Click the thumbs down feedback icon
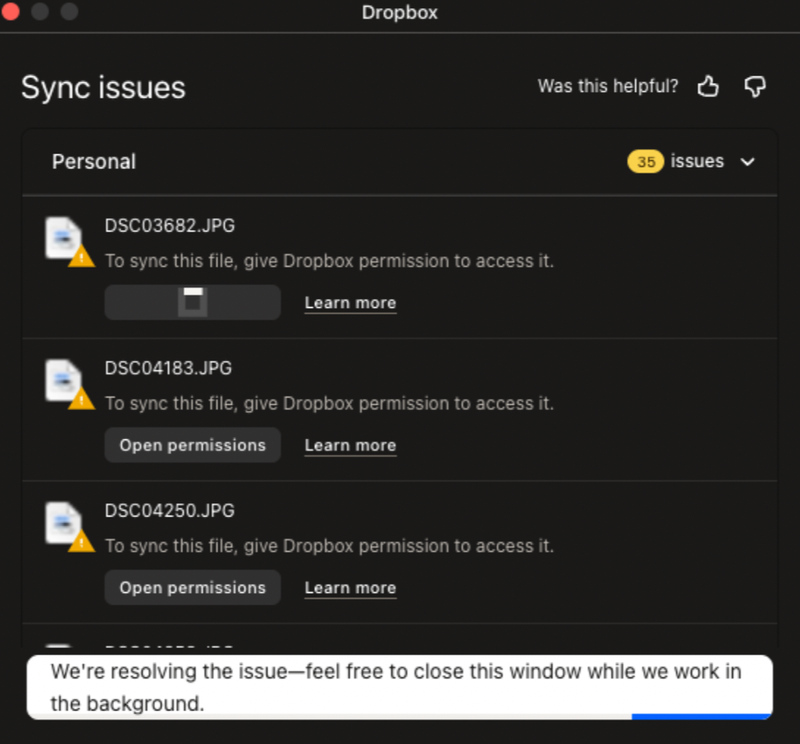The width and height of the screenshot is (800, 744). tap(755, 87)
